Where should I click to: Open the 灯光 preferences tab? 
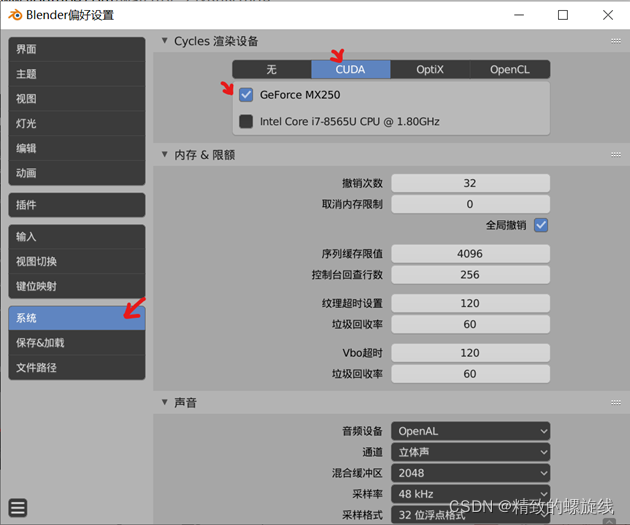pyautogui.click(x=77, y=124)
